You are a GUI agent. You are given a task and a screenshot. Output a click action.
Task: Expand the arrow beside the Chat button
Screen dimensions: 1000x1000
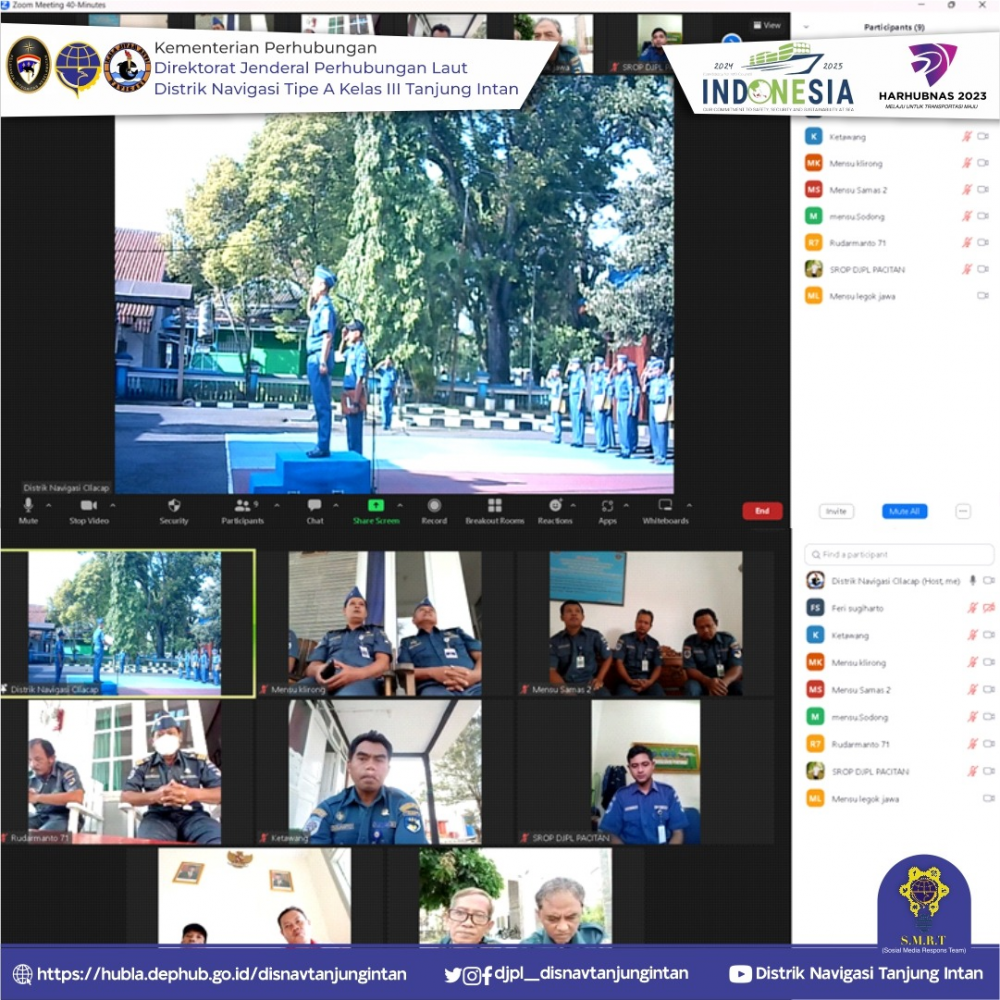[335, 505]
